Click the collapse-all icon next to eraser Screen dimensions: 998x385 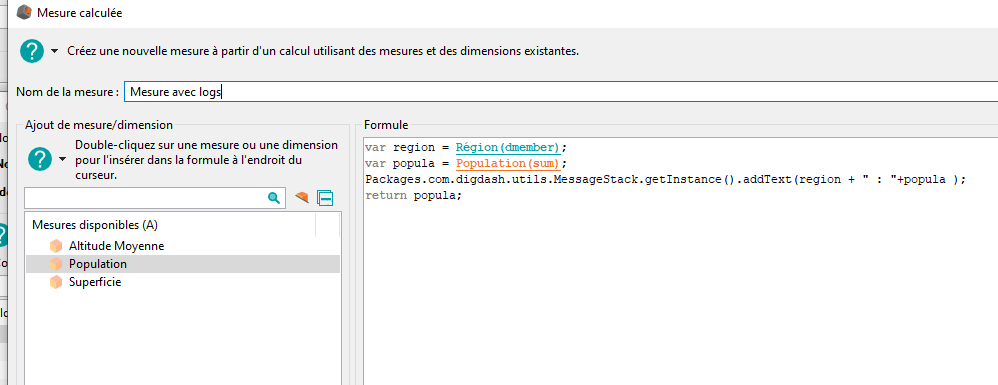(x=325, y=199)
